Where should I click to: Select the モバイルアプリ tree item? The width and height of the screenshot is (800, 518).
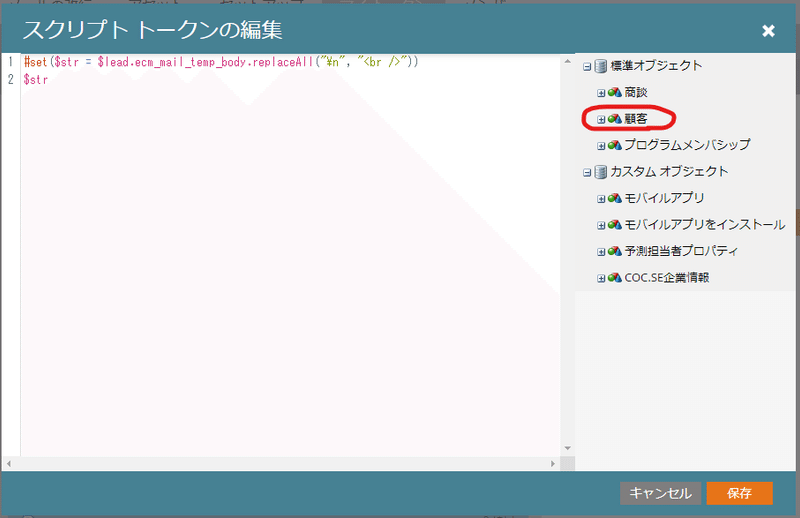(x=664, y=198)
